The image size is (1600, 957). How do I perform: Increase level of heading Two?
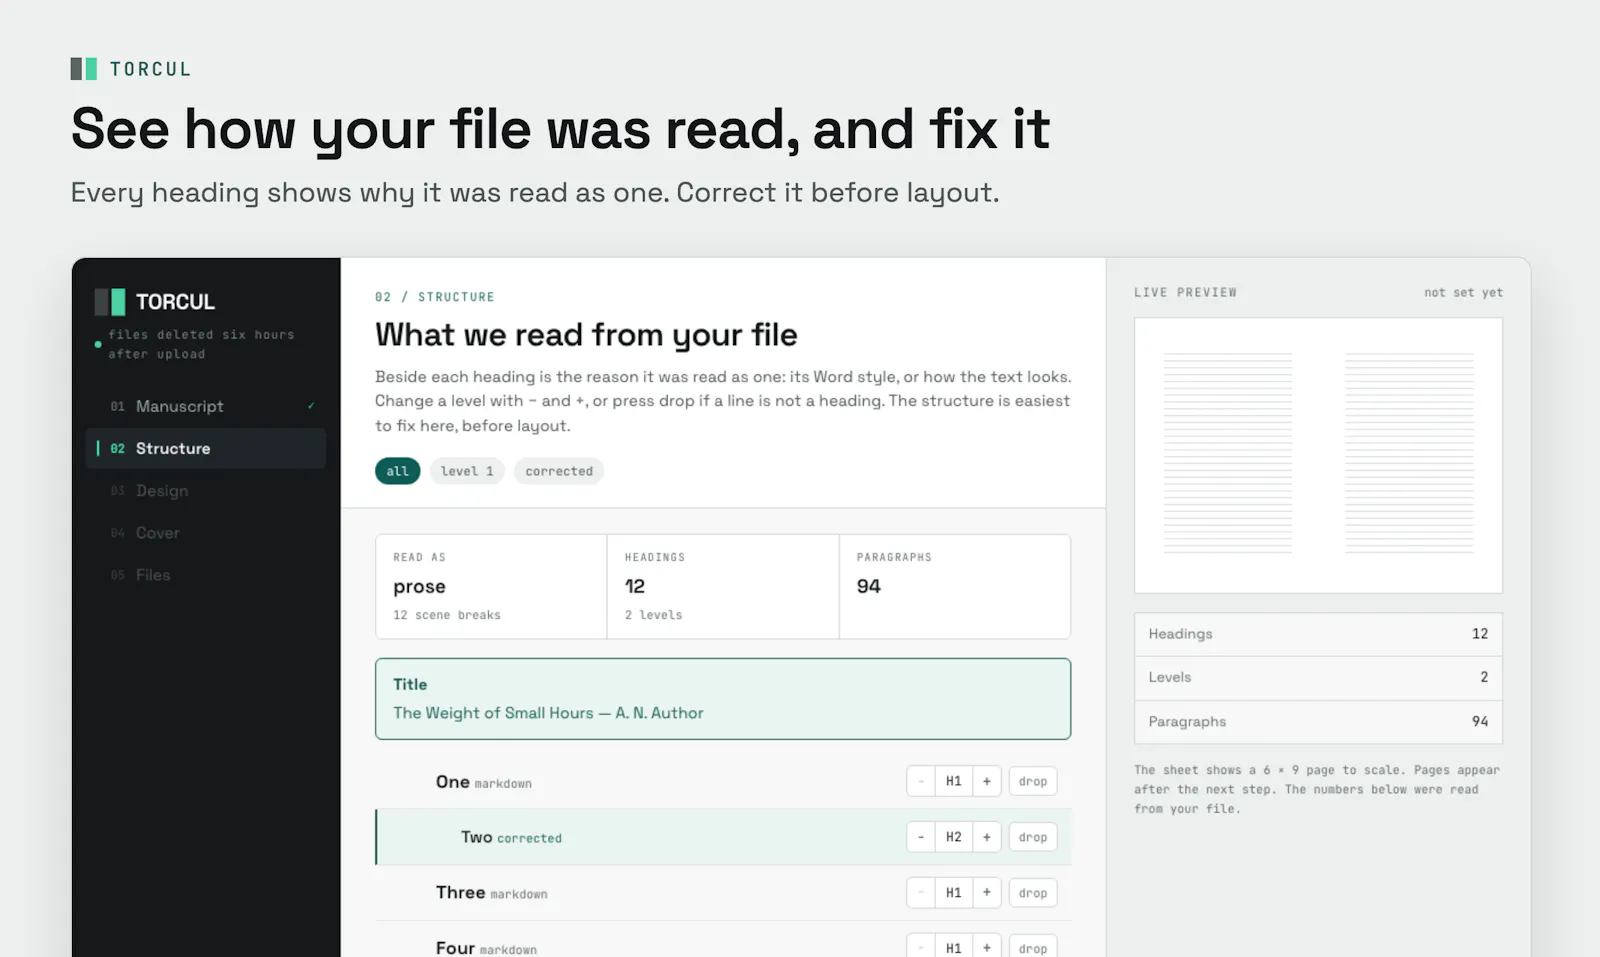[x=987, y=837]
